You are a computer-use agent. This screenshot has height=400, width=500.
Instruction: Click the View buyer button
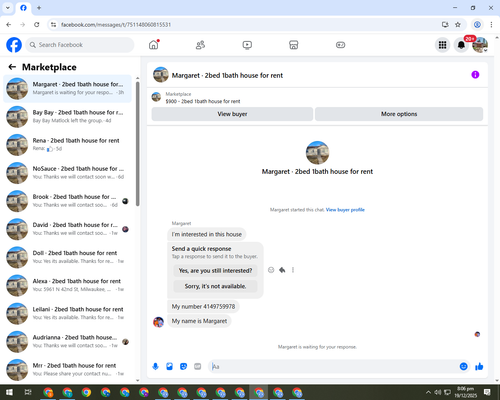coord(232,114)
